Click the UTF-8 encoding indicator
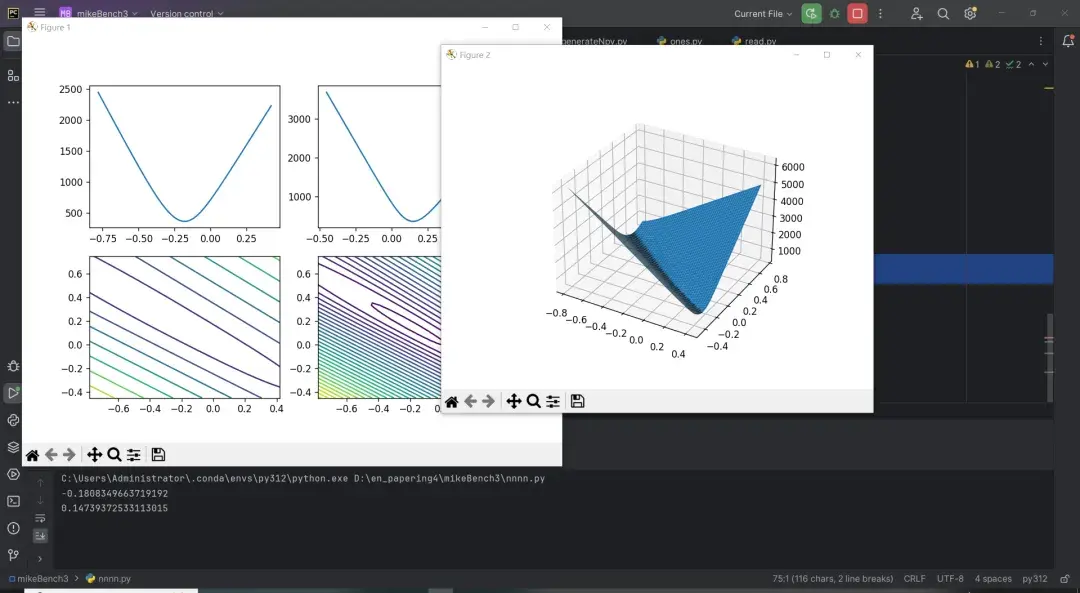 [950, 579]
